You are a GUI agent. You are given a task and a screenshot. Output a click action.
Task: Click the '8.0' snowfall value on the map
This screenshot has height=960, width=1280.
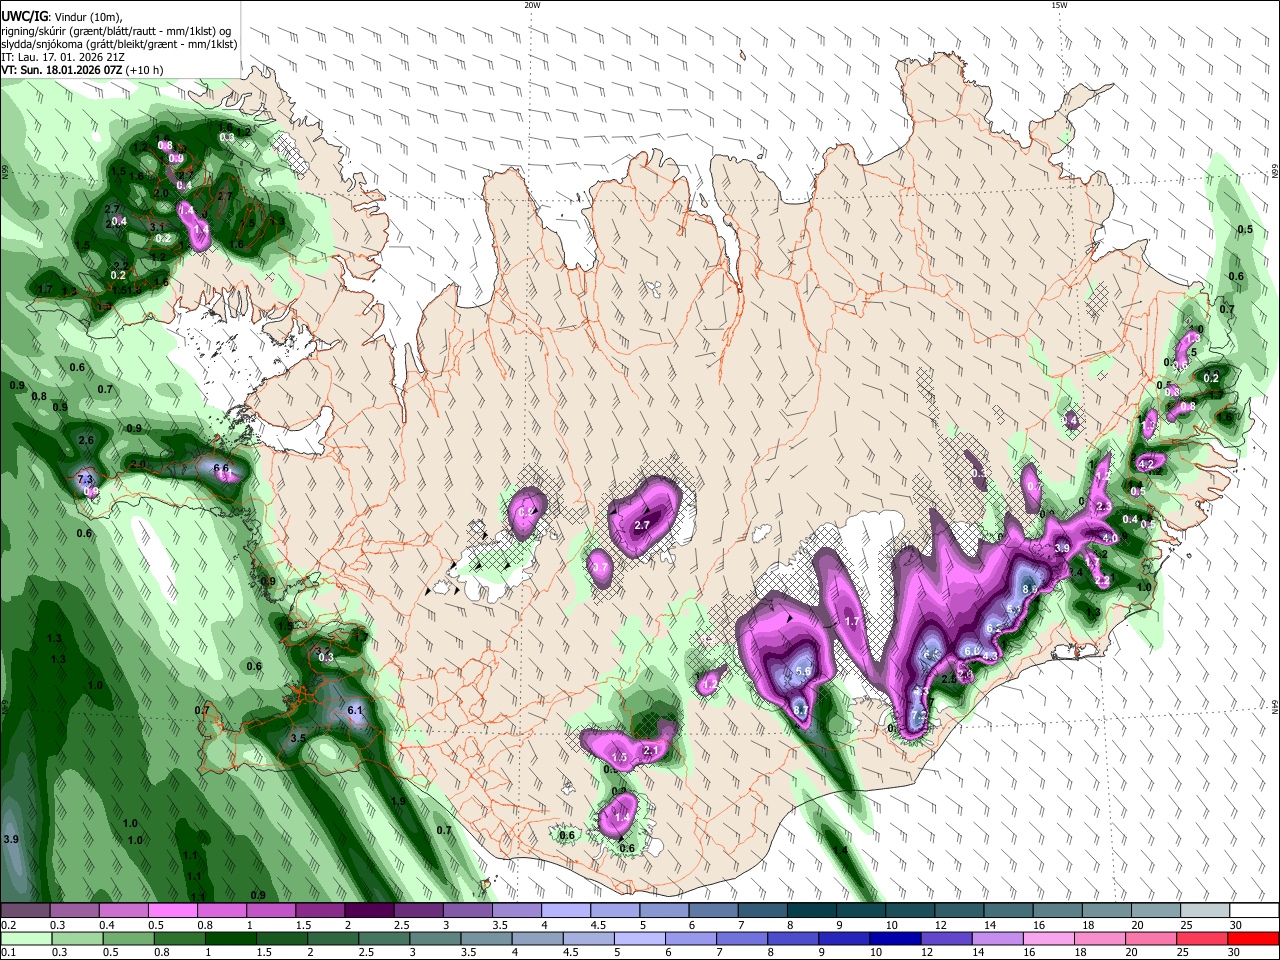click(x=1030, y=590)
